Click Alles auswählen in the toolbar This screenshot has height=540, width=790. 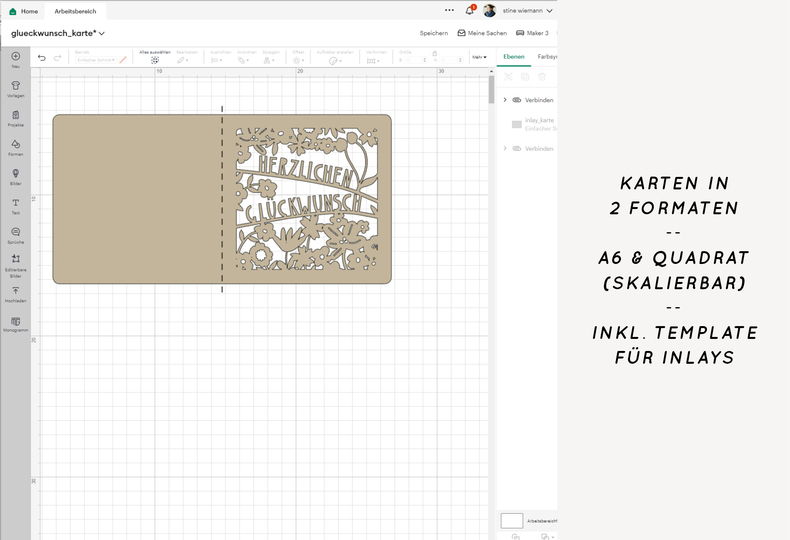[x=154, y=57]
